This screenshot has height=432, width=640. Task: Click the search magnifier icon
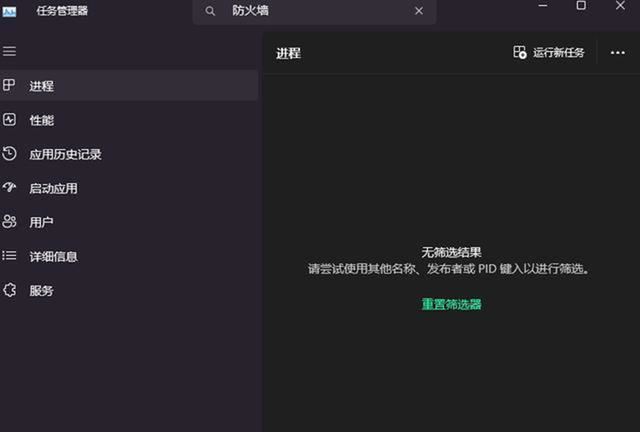(x=210, y=11)
